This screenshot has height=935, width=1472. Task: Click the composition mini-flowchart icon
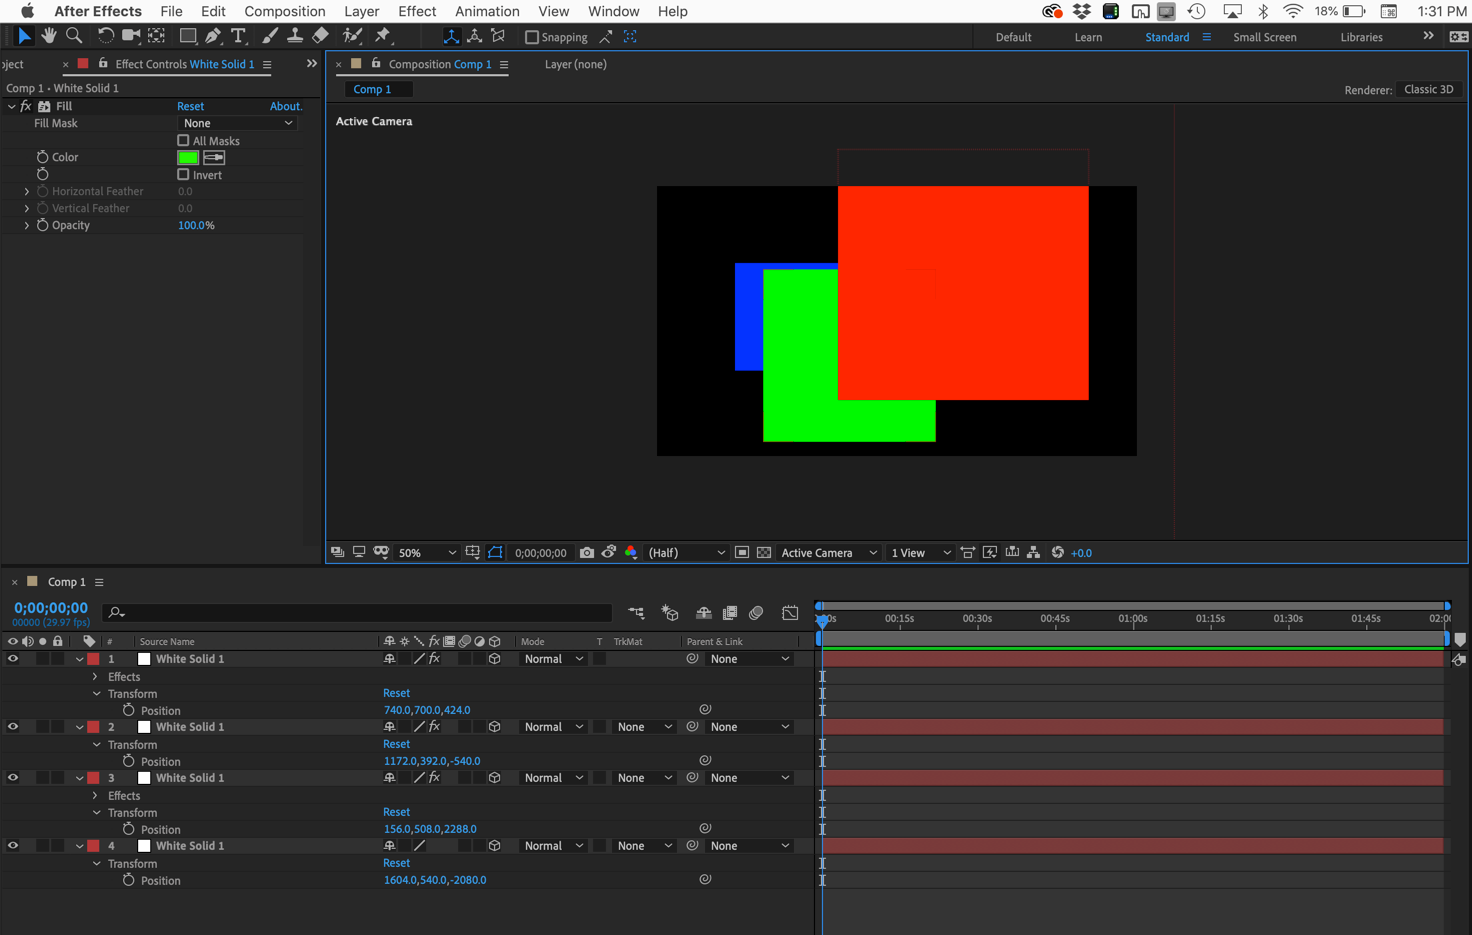click(636, 613)
